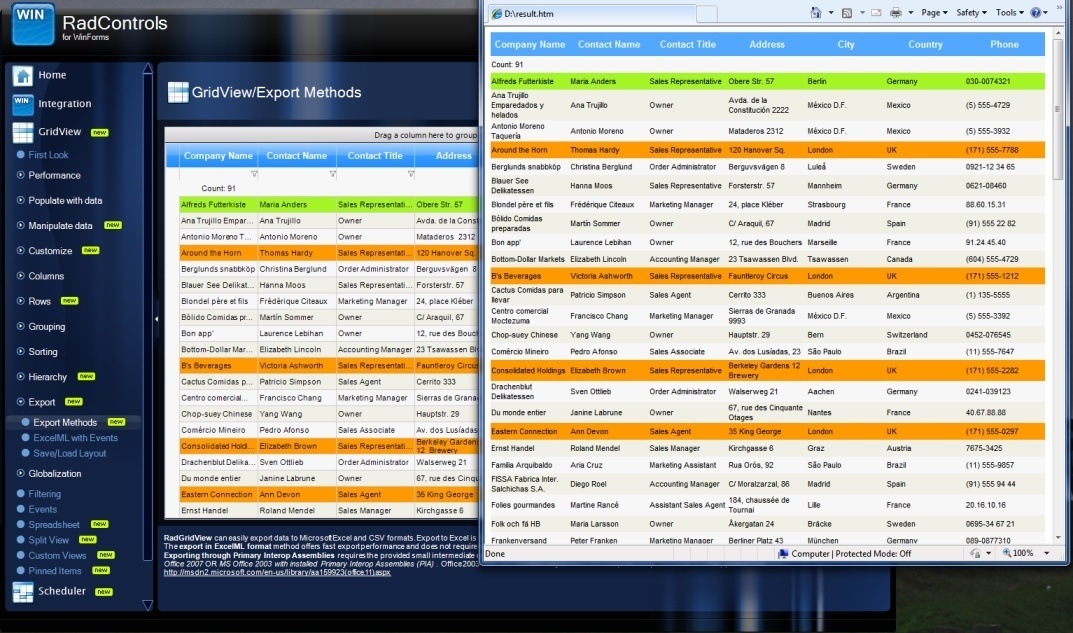Click Protected Mode: Off status text

[873, 554]
